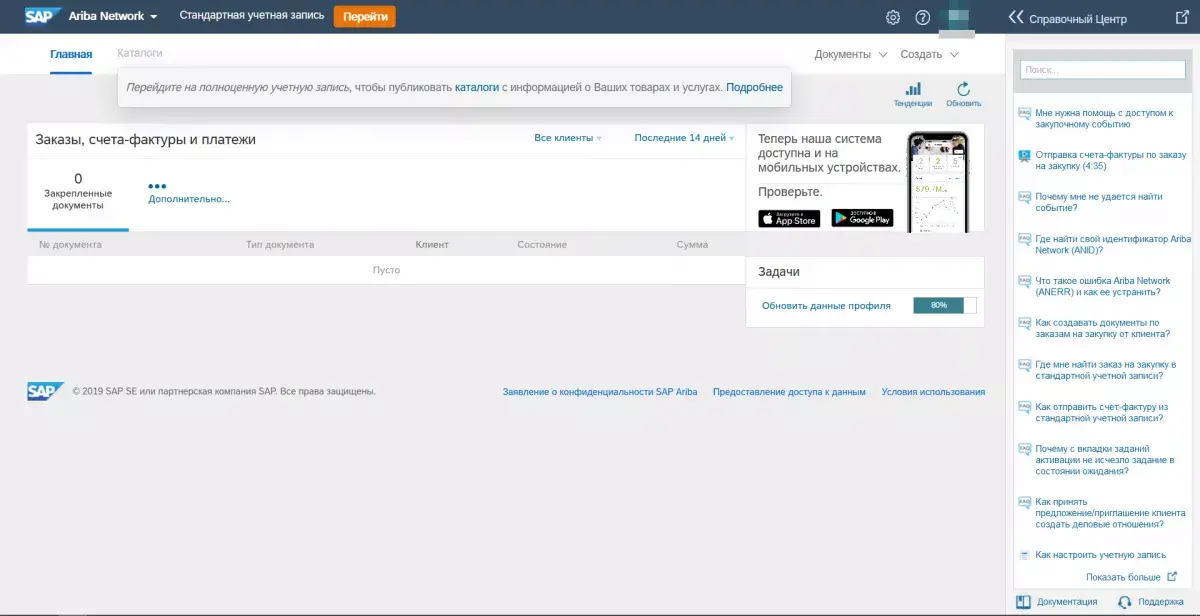Click the Документация book icon
This screenshot has height=616, width=1200.
click(1023, 602)
